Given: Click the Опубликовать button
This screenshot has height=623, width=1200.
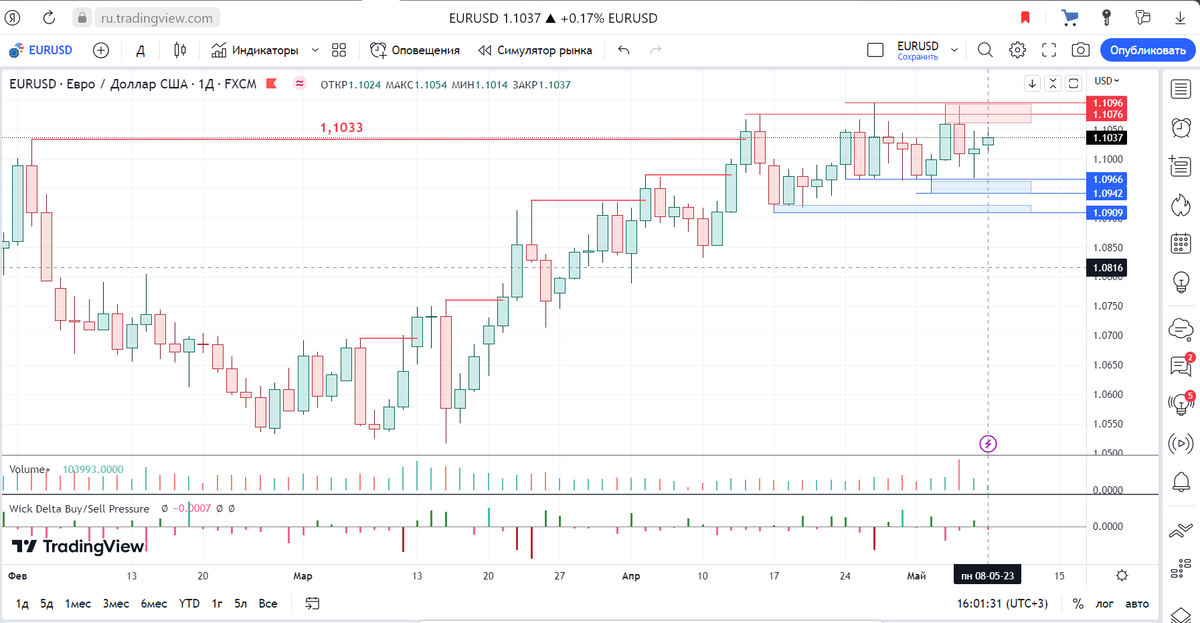Looking at the screenshot, I should point(1147,49).
